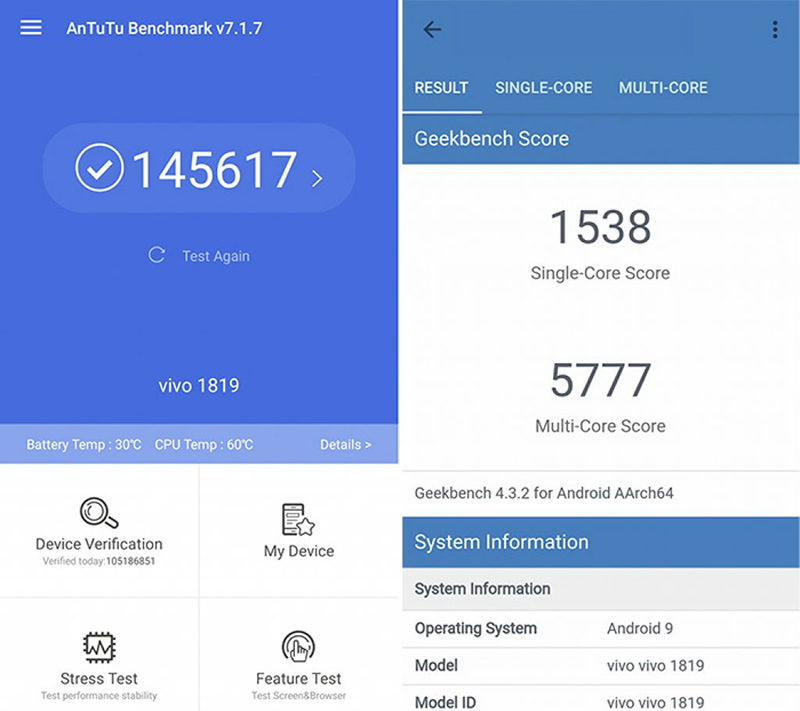Click the Operating System label in the system information table
Screen dimensions: 800x711
[476, 628]
